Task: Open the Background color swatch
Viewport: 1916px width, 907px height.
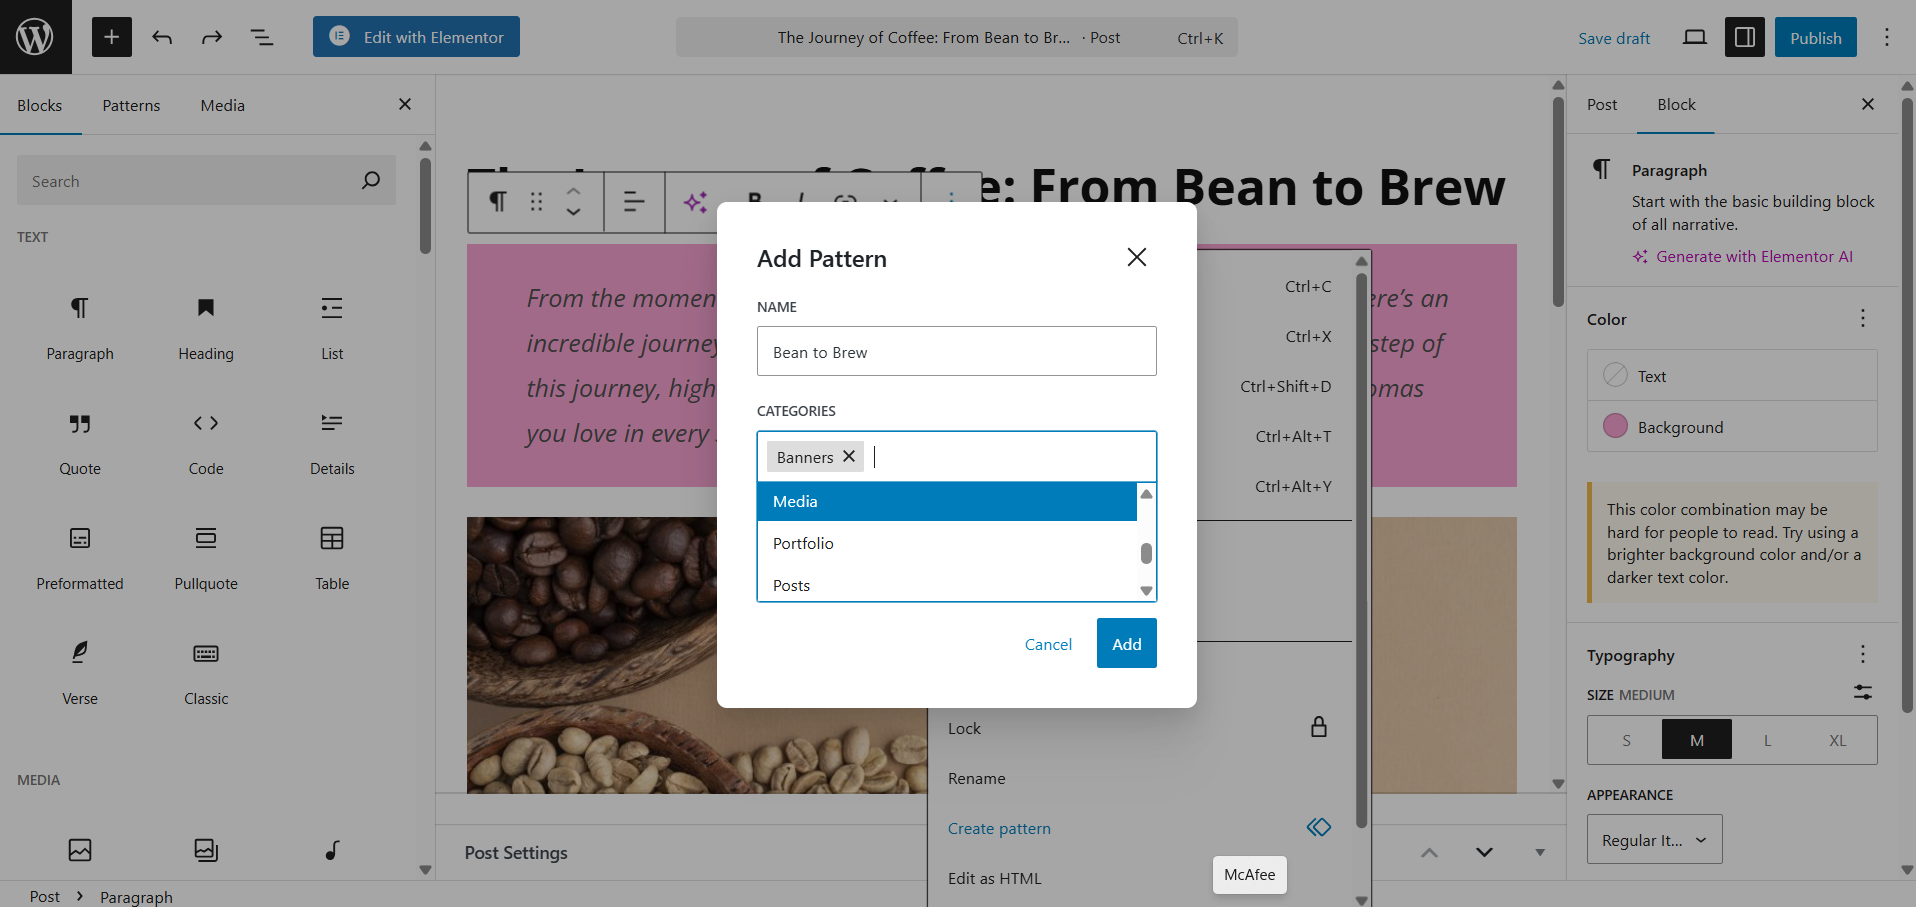Action: coord(1732,427)
